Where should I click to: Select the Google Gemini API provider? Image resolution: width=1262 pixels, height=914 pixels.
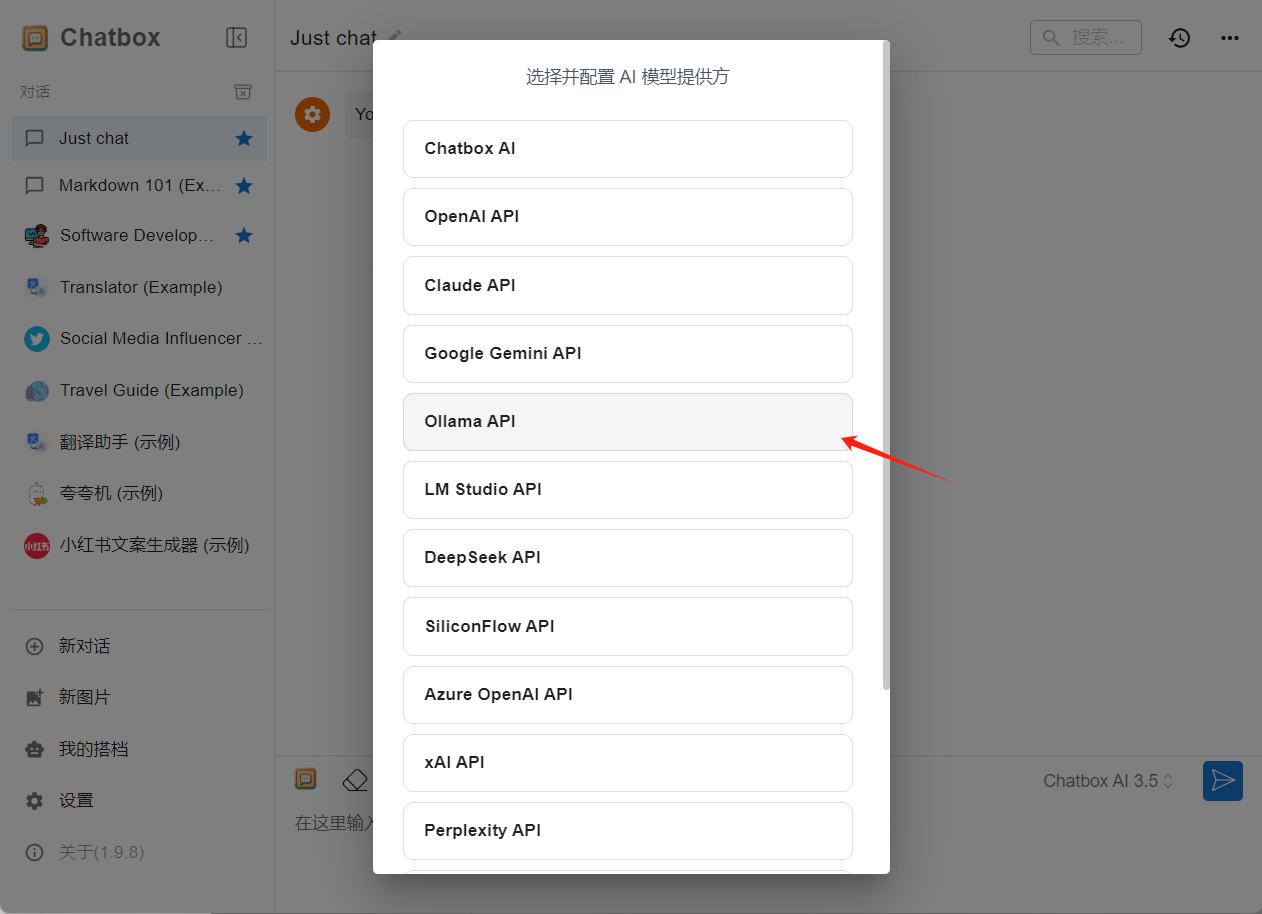[628, 353]
